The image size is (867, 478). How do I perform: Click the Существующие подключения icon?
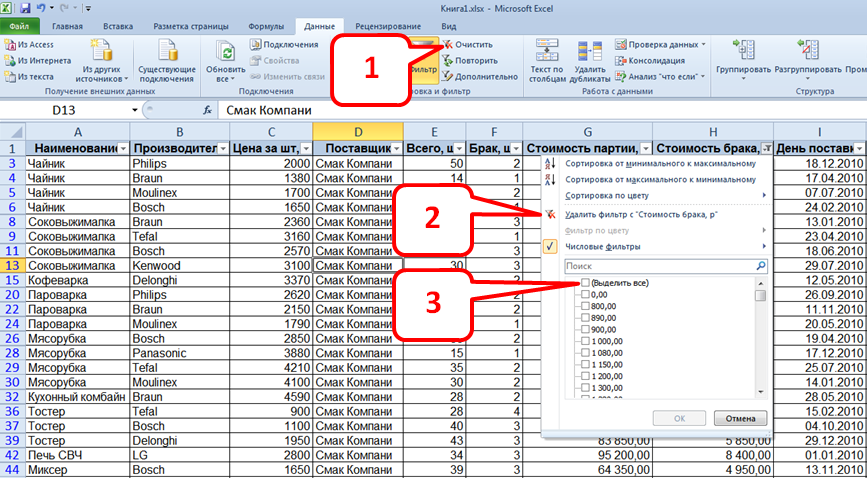tap(166, 54)
